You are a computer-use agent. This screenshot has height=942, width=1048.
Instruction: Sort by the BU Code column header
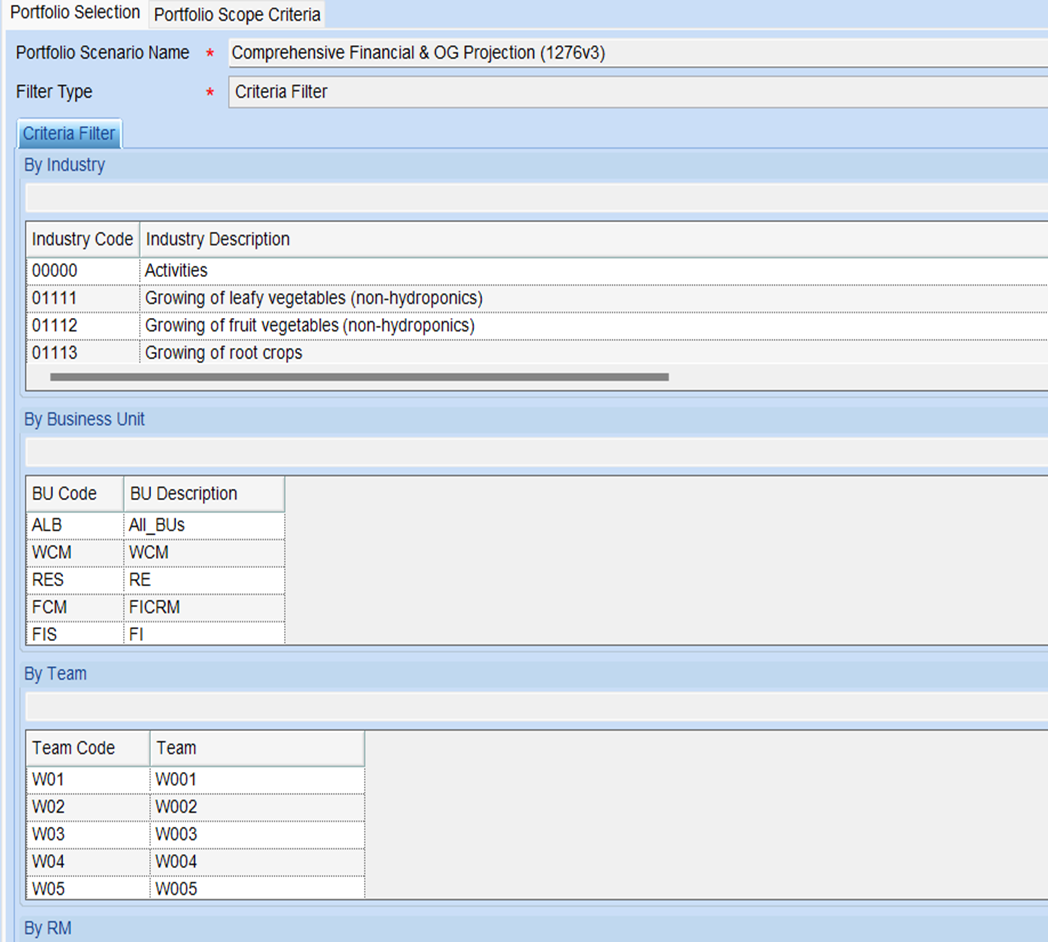pyautogui.click(x=65, y=493)
